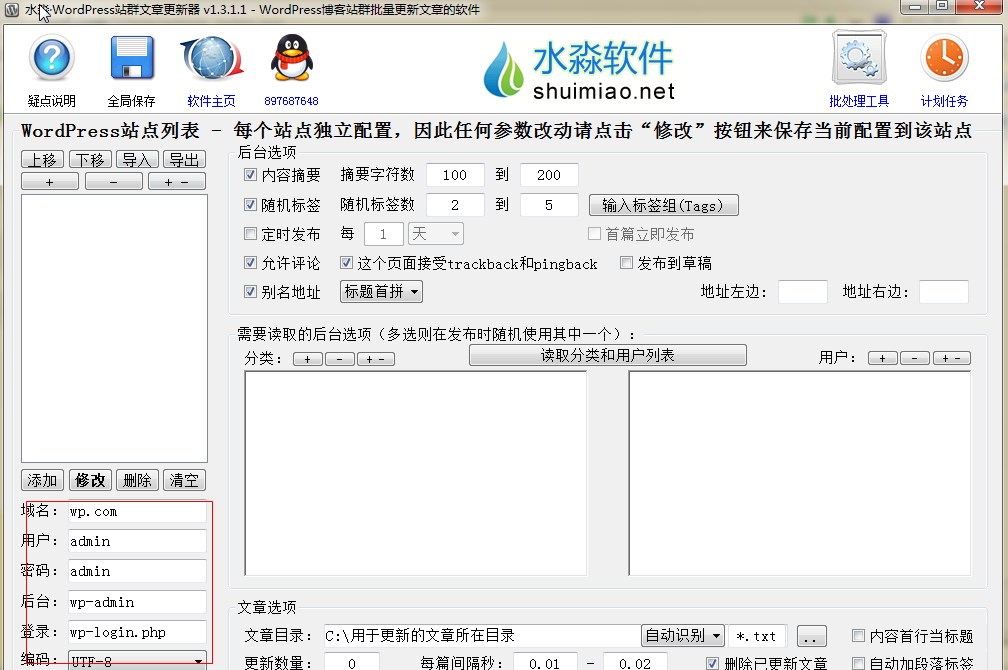The image size is (1008, 670).
Task: Open the 标题首拼 dropdown
Action: 381,291
